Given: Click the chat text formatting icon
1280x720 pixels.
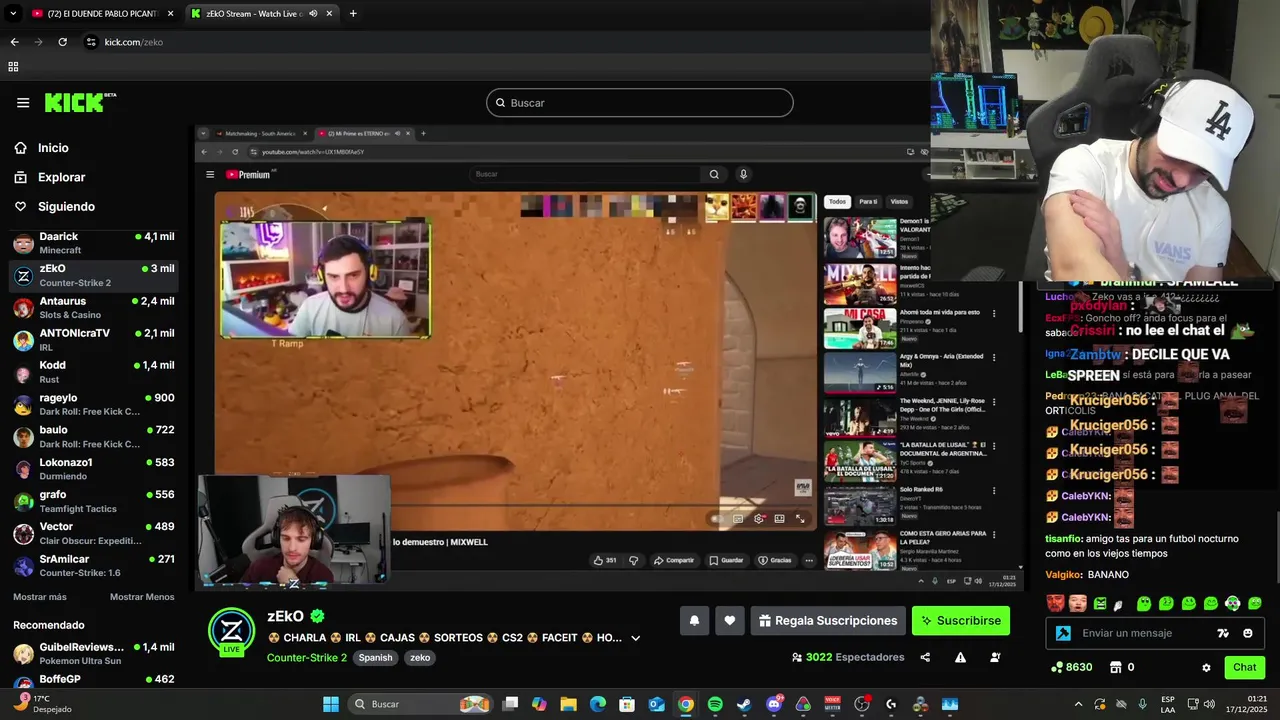Looking at the screenshot, I should click(1223, 633).
